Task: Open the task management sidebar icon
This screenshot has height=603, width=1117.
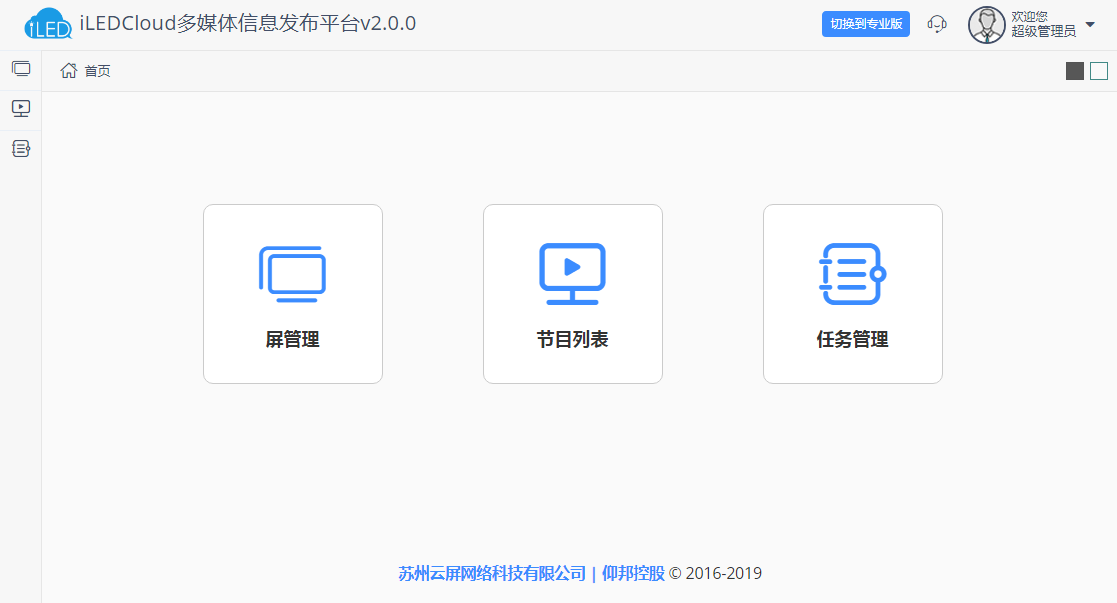Action: [x=21, y=149]
